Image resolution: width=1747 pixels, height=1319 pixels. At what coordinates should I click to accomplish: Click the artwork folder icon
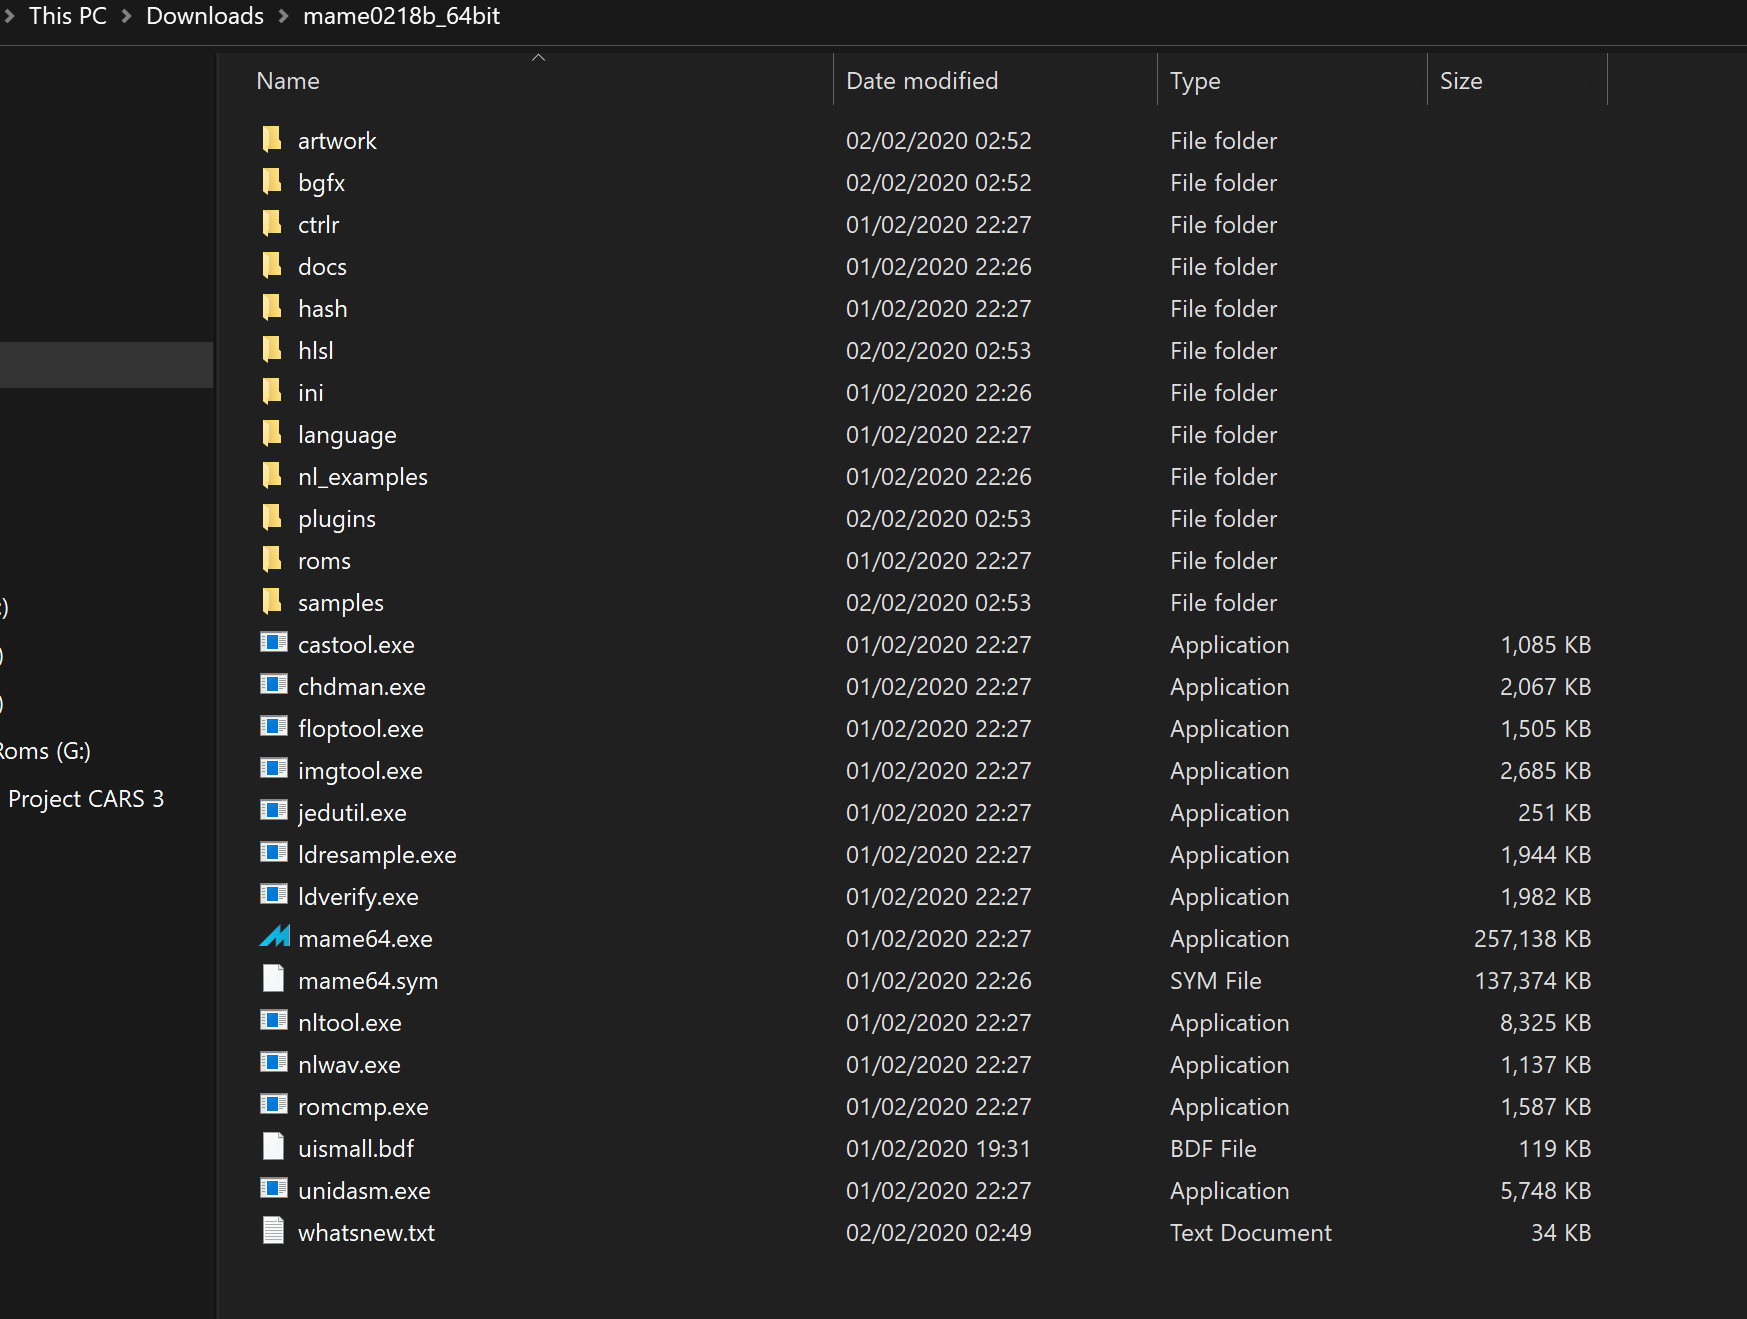pos(272,139)
